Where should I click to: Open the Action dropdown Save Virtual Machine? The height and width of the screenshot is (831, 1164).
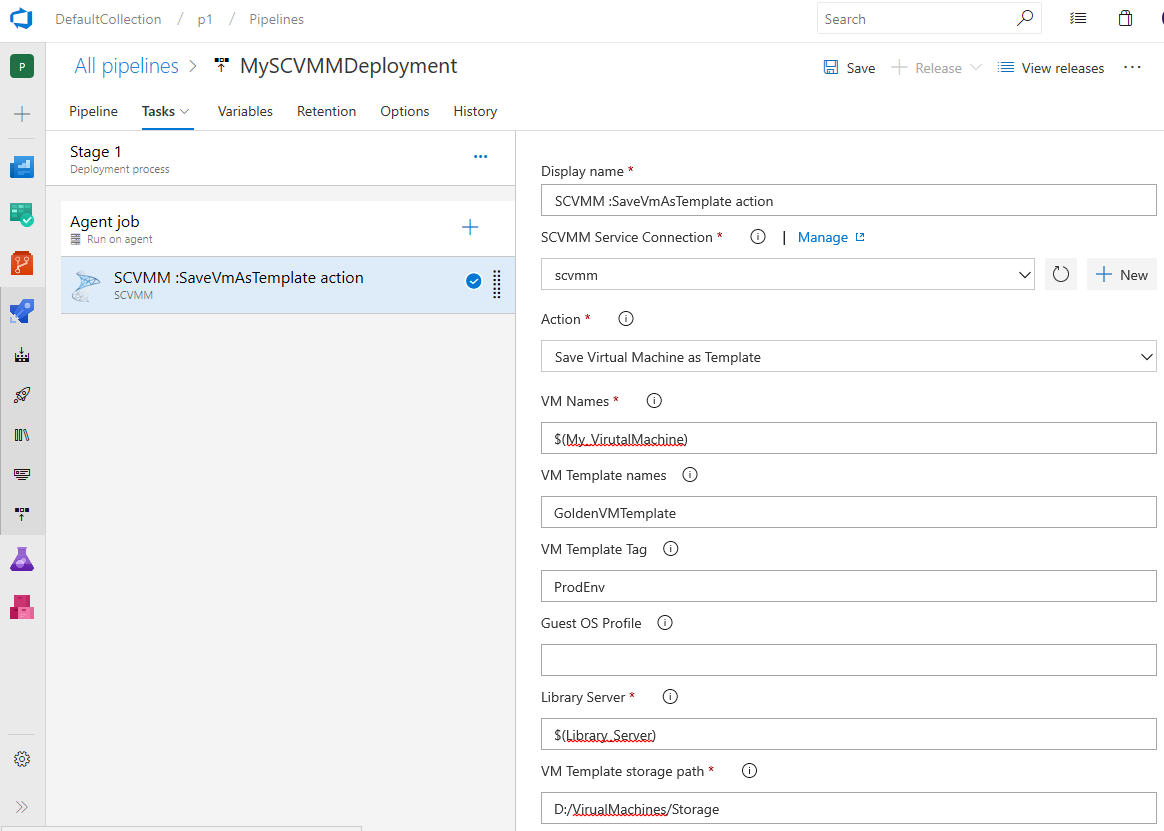849,357
